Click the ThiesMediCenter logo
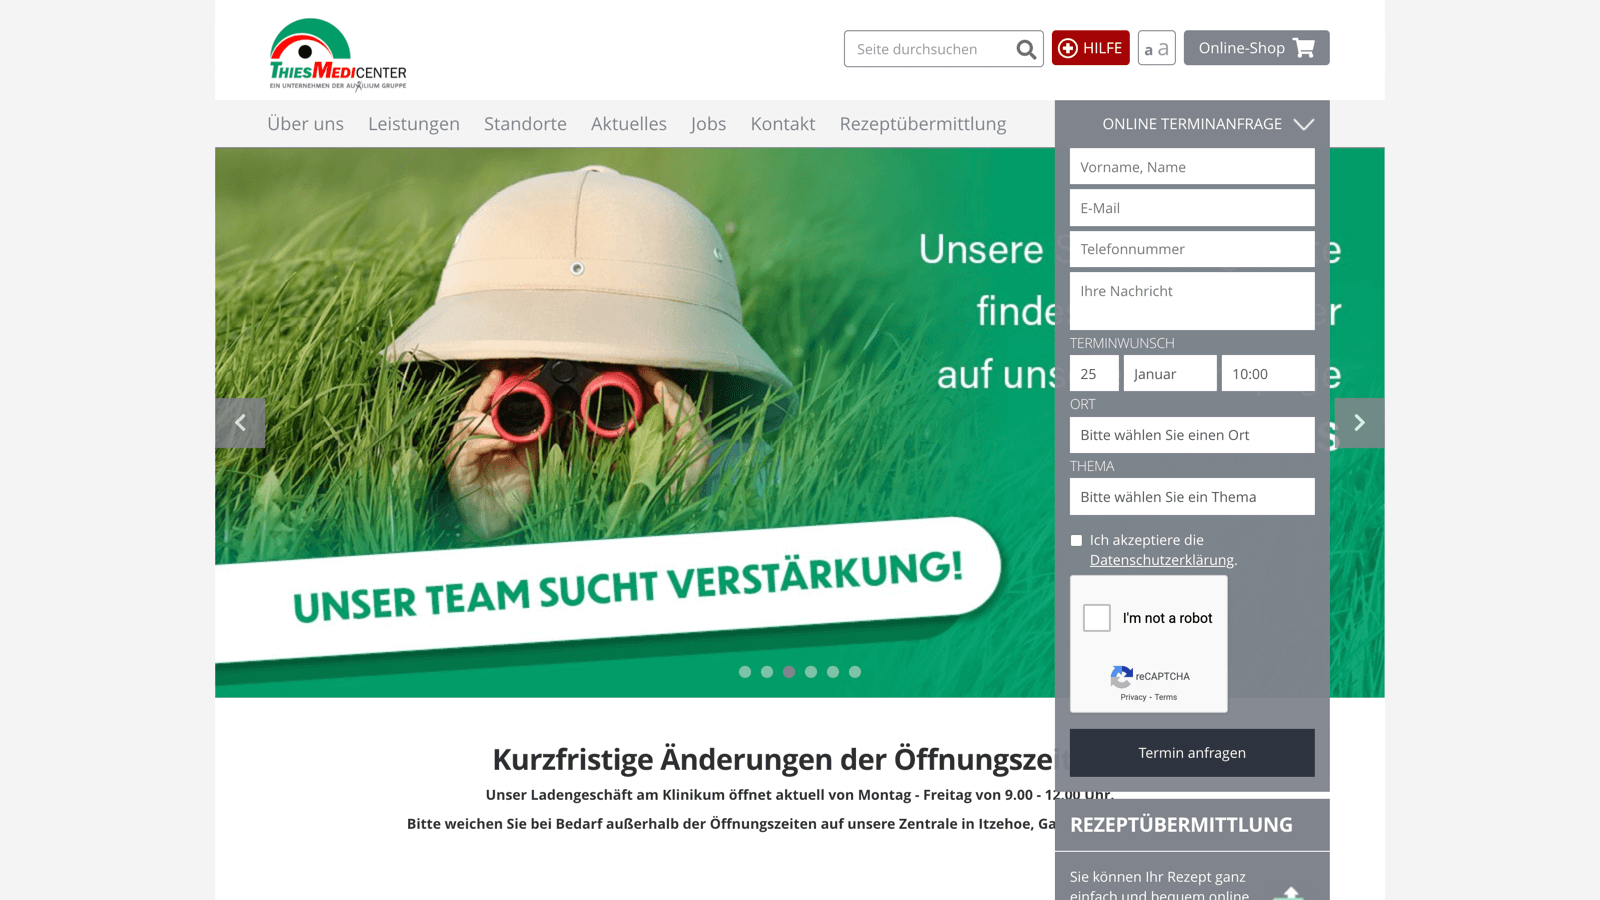 coord(338,54)
